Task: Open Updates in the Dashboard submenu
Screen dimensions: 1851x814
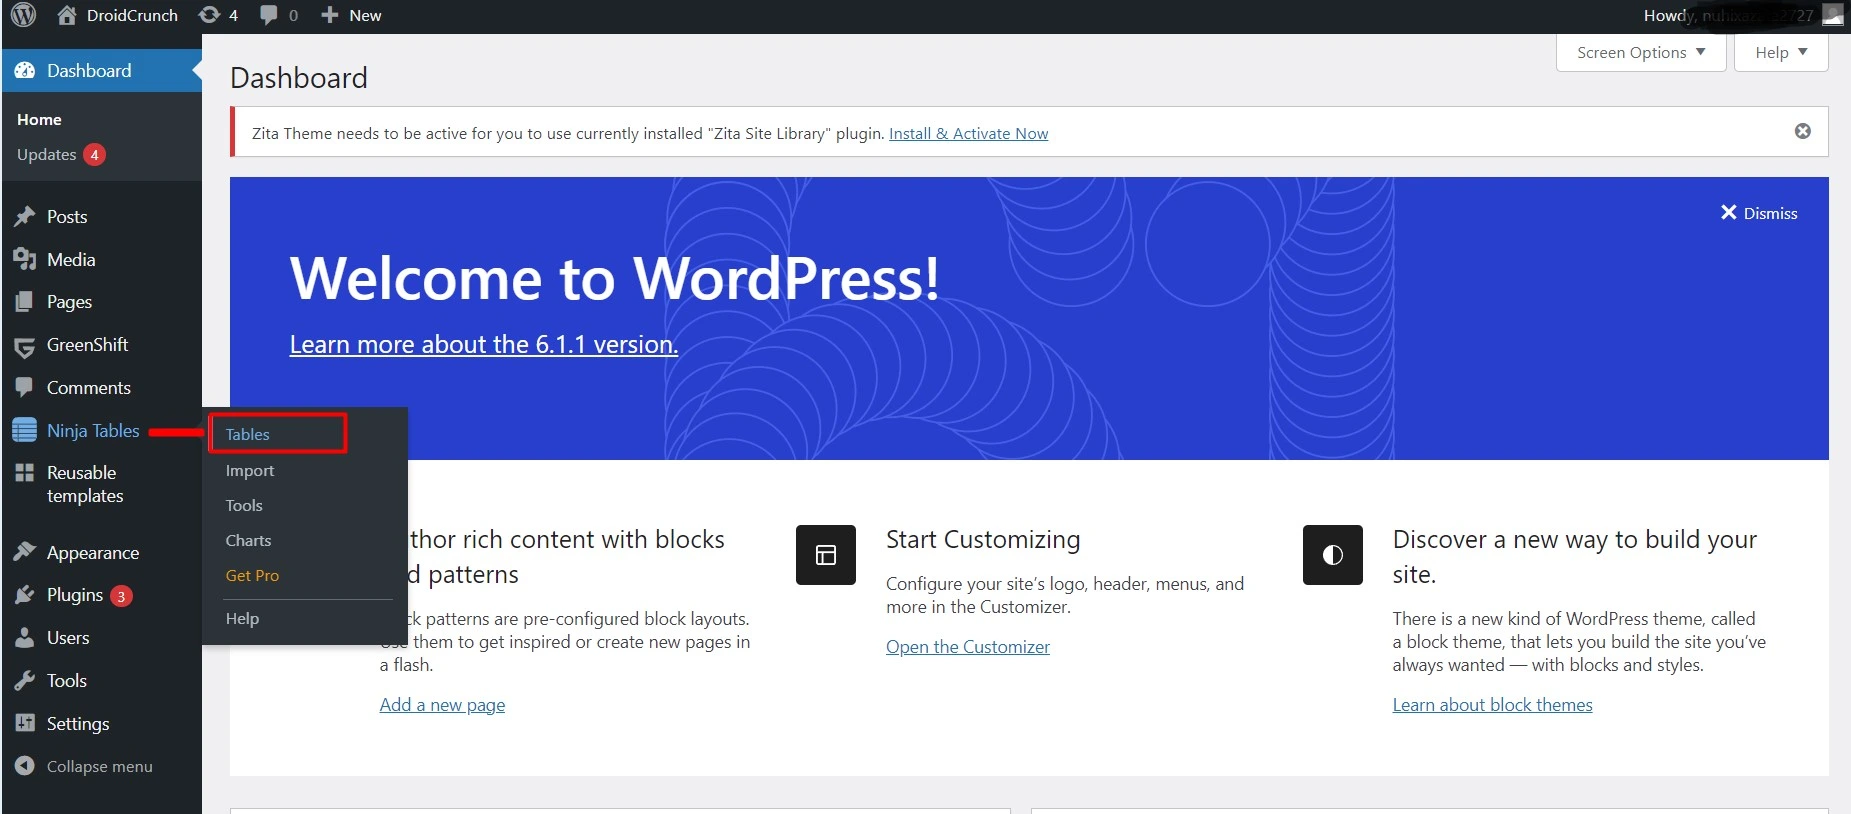Action: pos(61,155)
